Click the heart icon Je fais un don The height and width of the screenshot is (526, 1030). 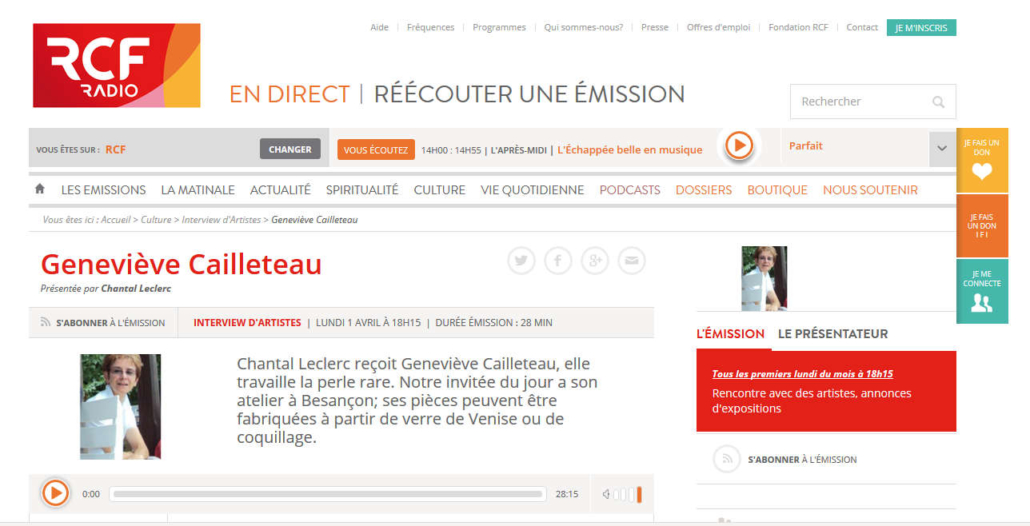click(982, 171)
